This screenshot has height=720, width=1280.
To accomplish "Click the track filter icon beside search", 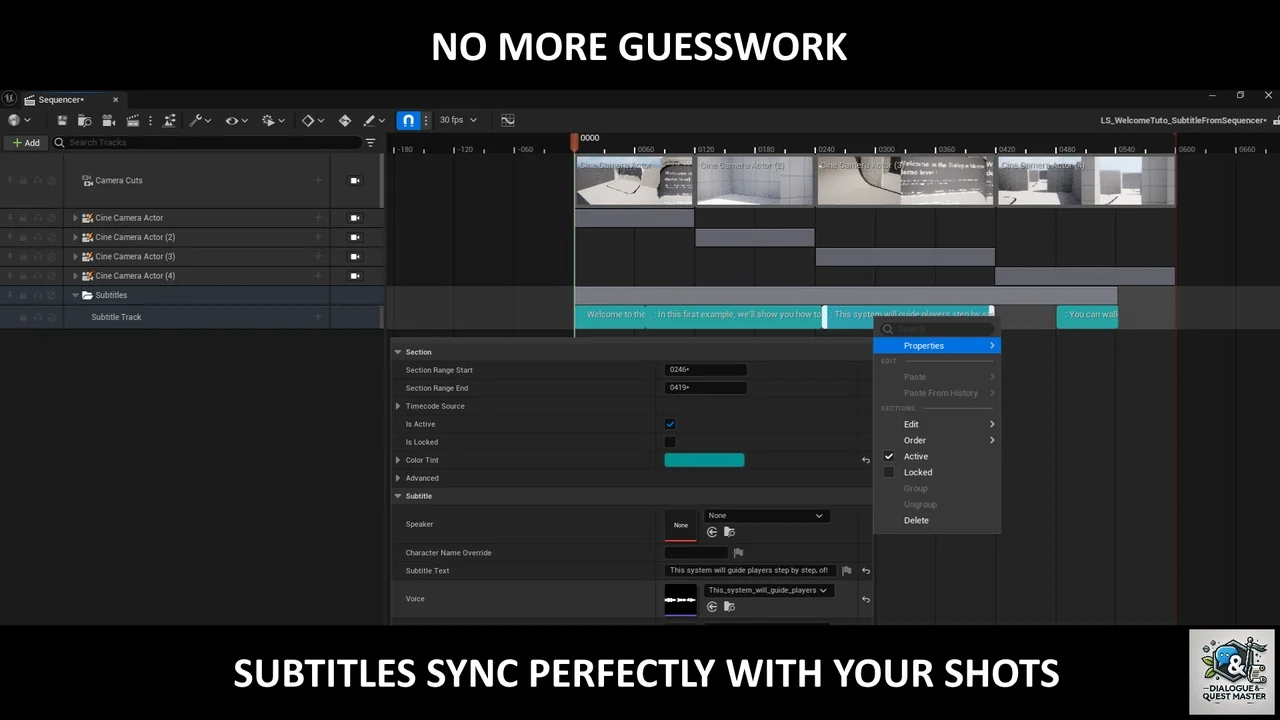I will (x=370, y=143).
